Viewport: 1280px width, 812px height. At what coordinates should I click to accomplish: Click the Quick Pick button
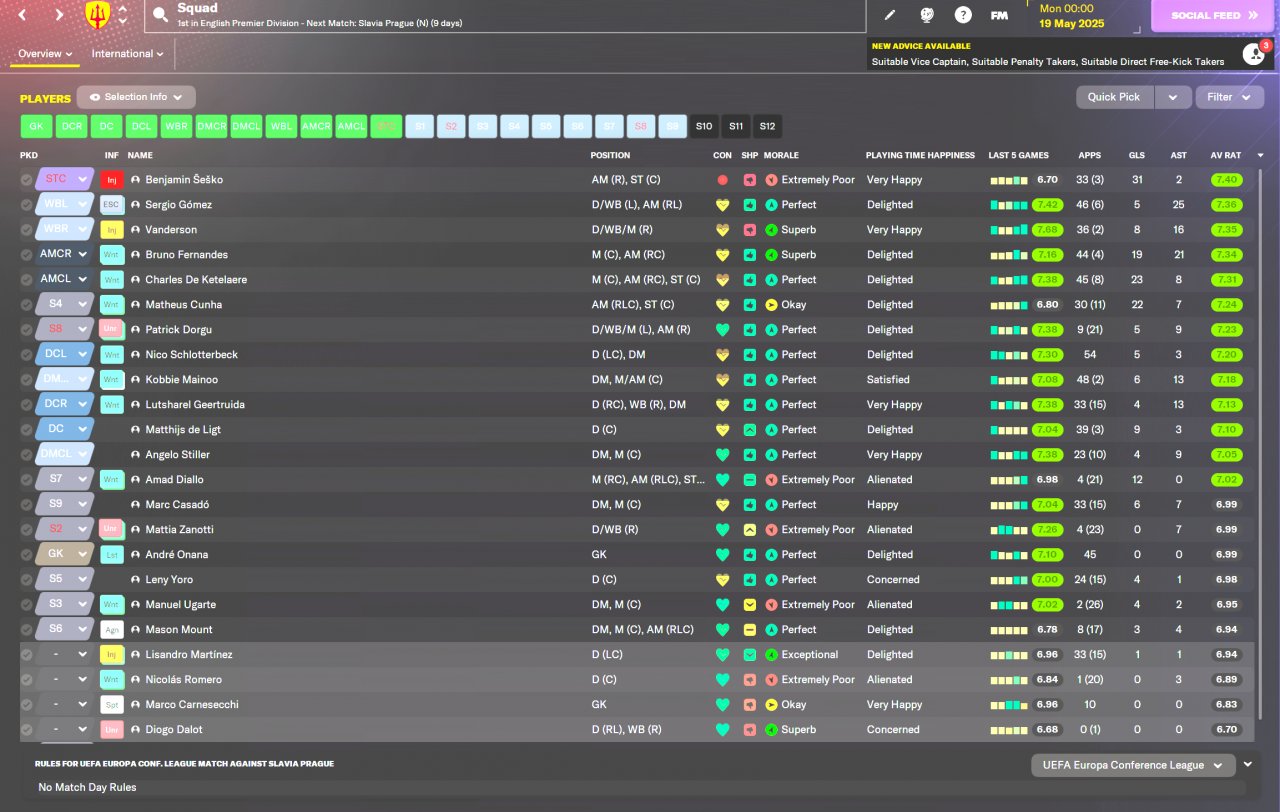click(1114, 97)
